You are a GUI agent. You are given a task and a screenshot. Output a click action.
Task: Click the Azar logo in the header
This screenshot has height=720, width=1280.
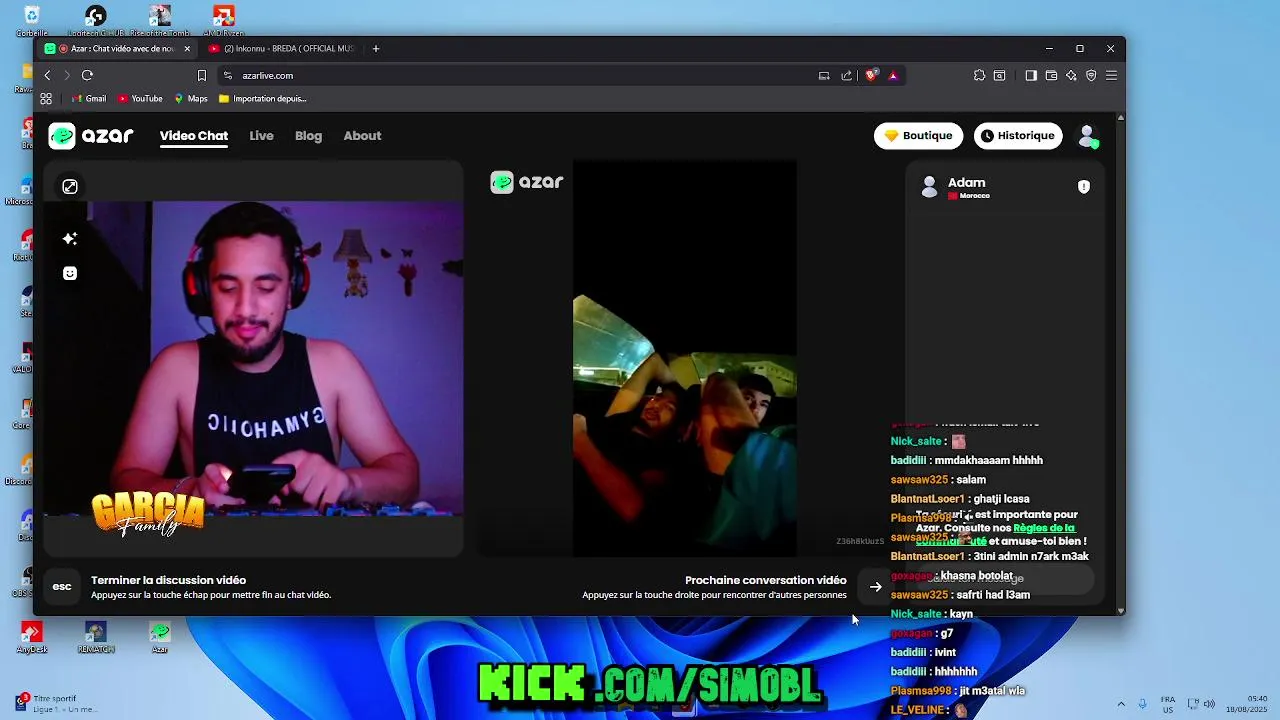pos(91,136)
